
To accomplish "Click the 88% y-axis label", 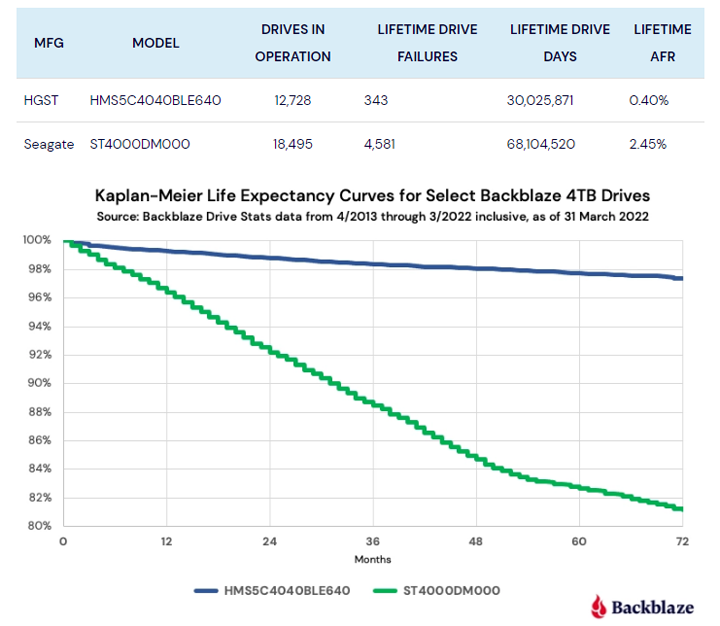I will tap(40, 412).
